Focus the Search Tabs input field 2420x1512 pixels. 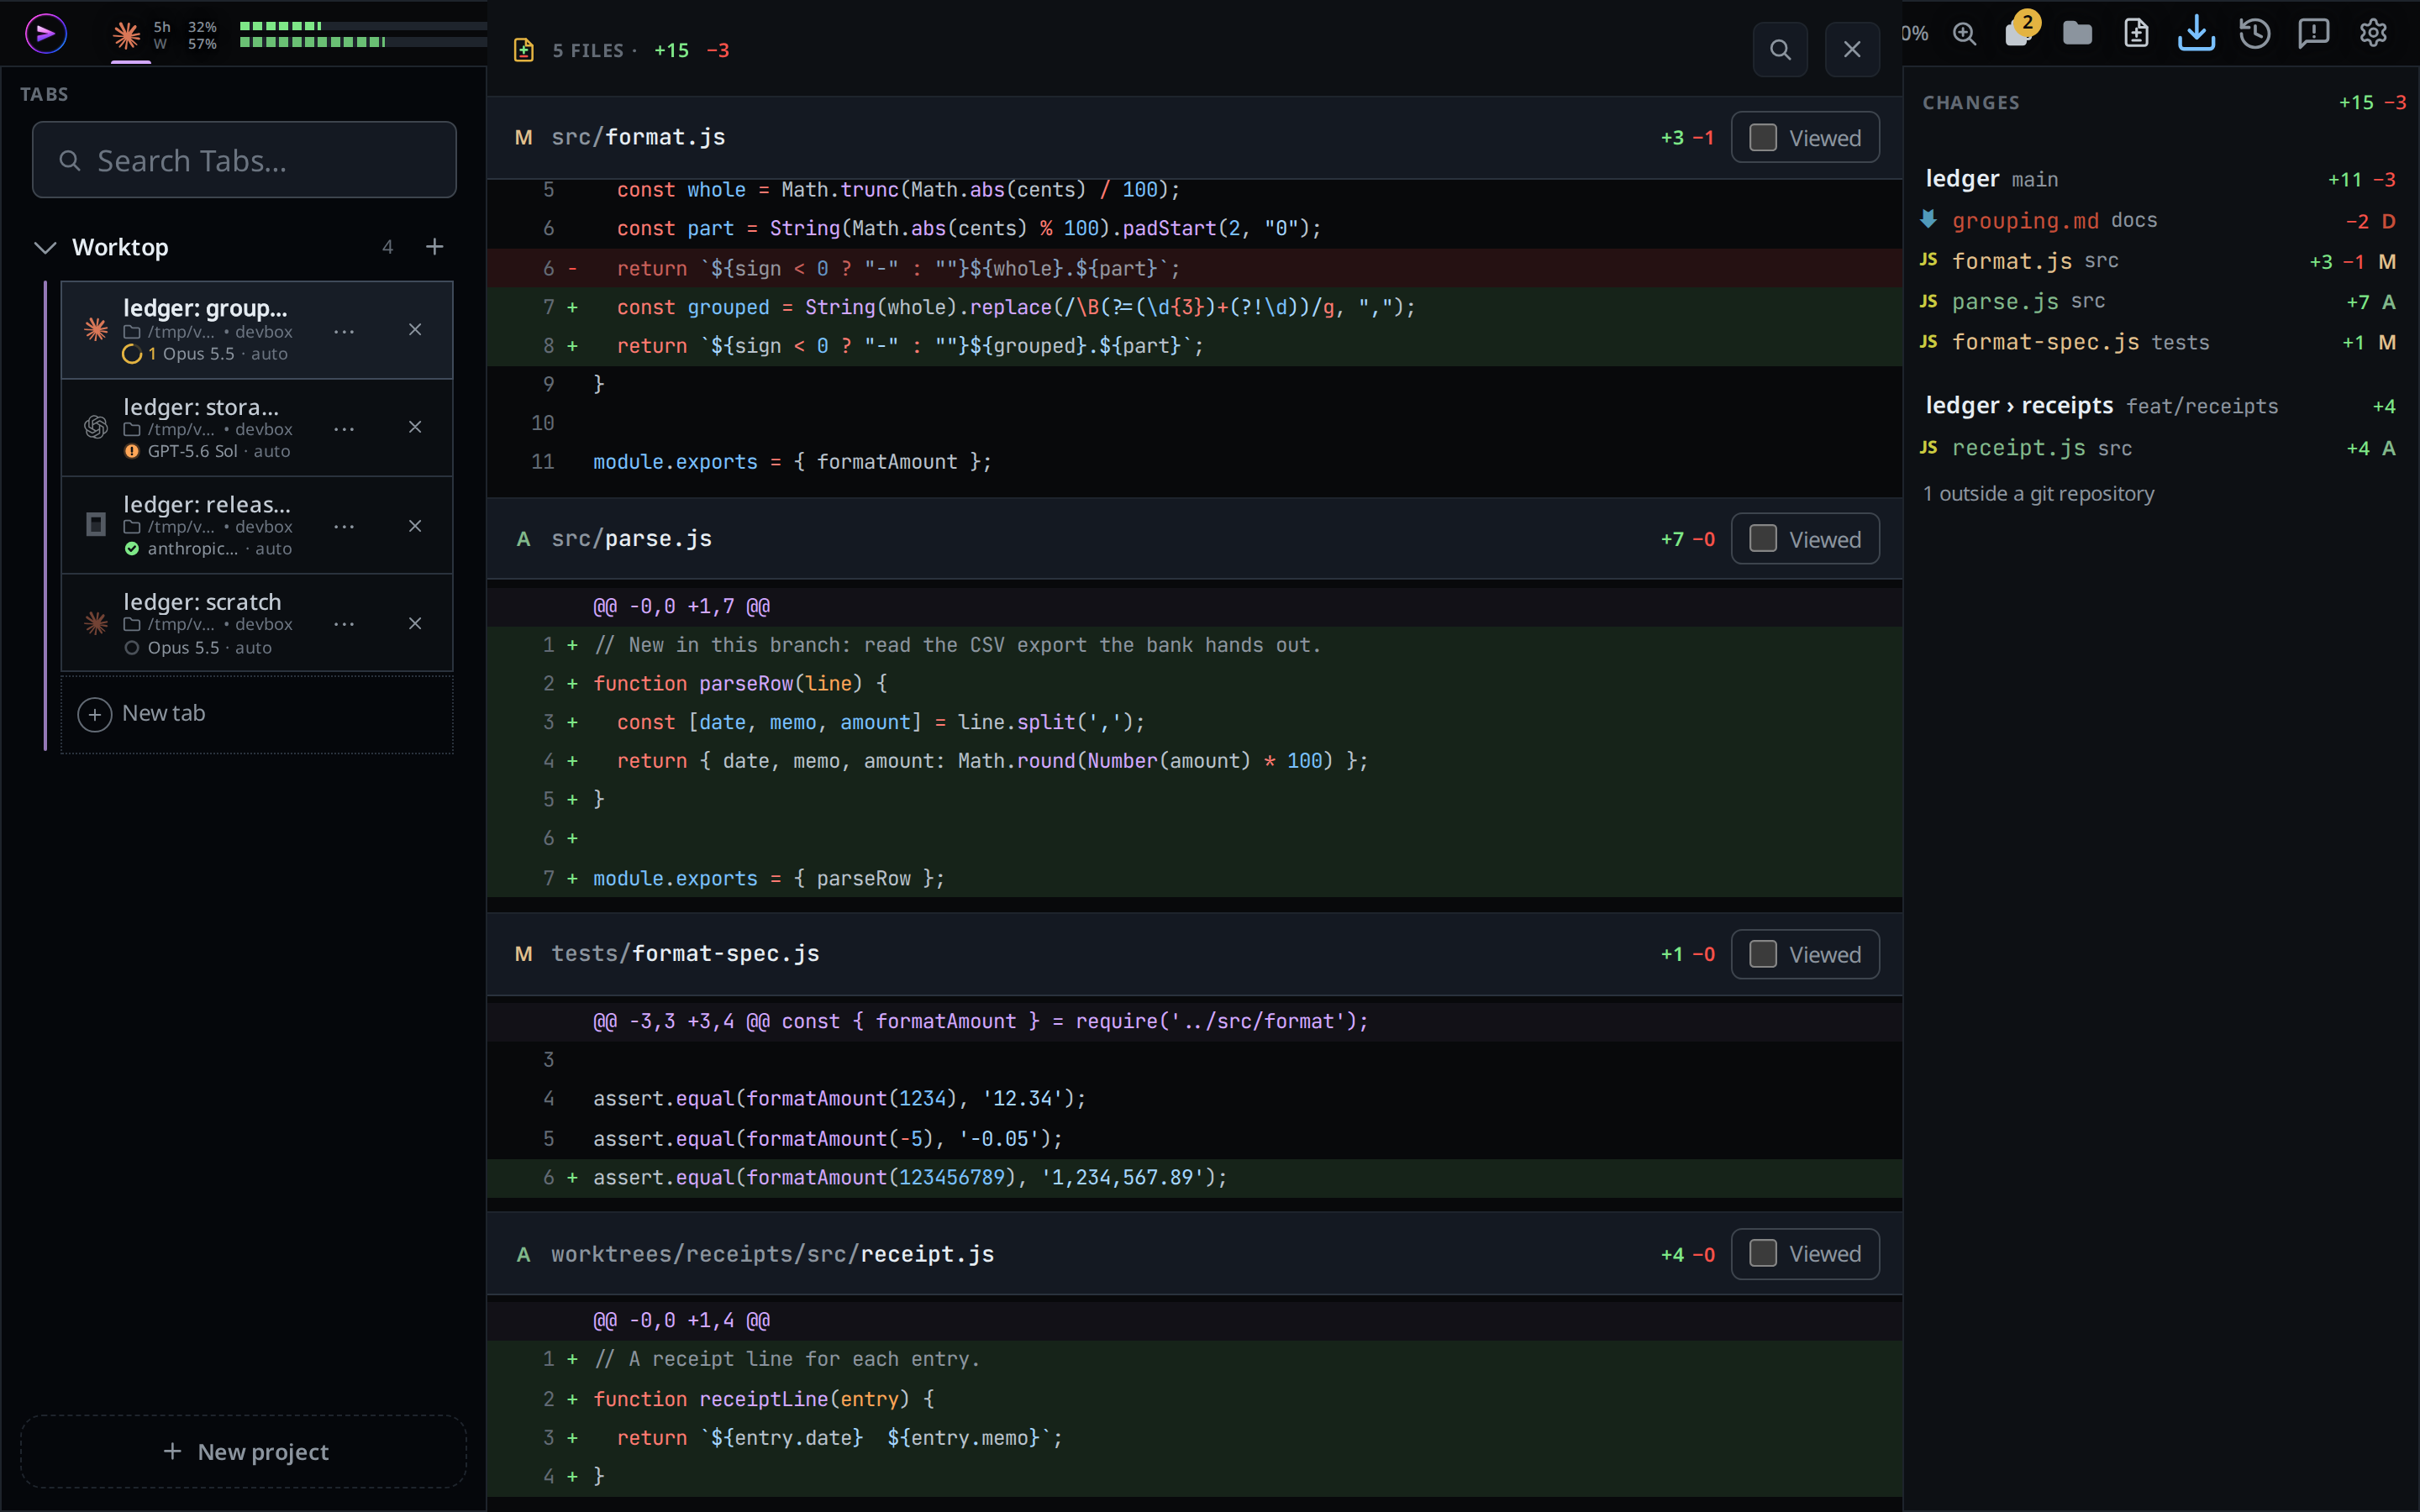(x=244, y=160)
